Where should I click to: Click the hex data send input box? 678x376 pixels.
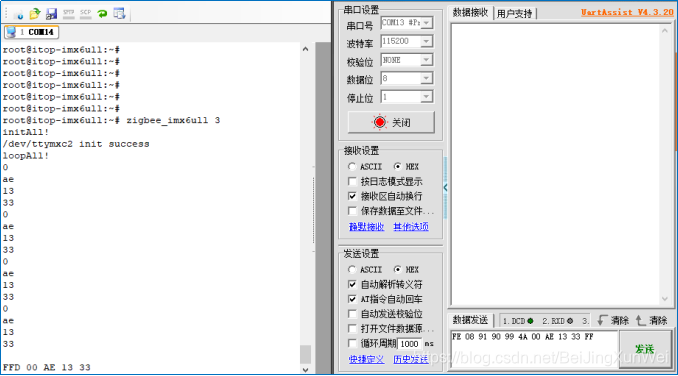(534, 349)
